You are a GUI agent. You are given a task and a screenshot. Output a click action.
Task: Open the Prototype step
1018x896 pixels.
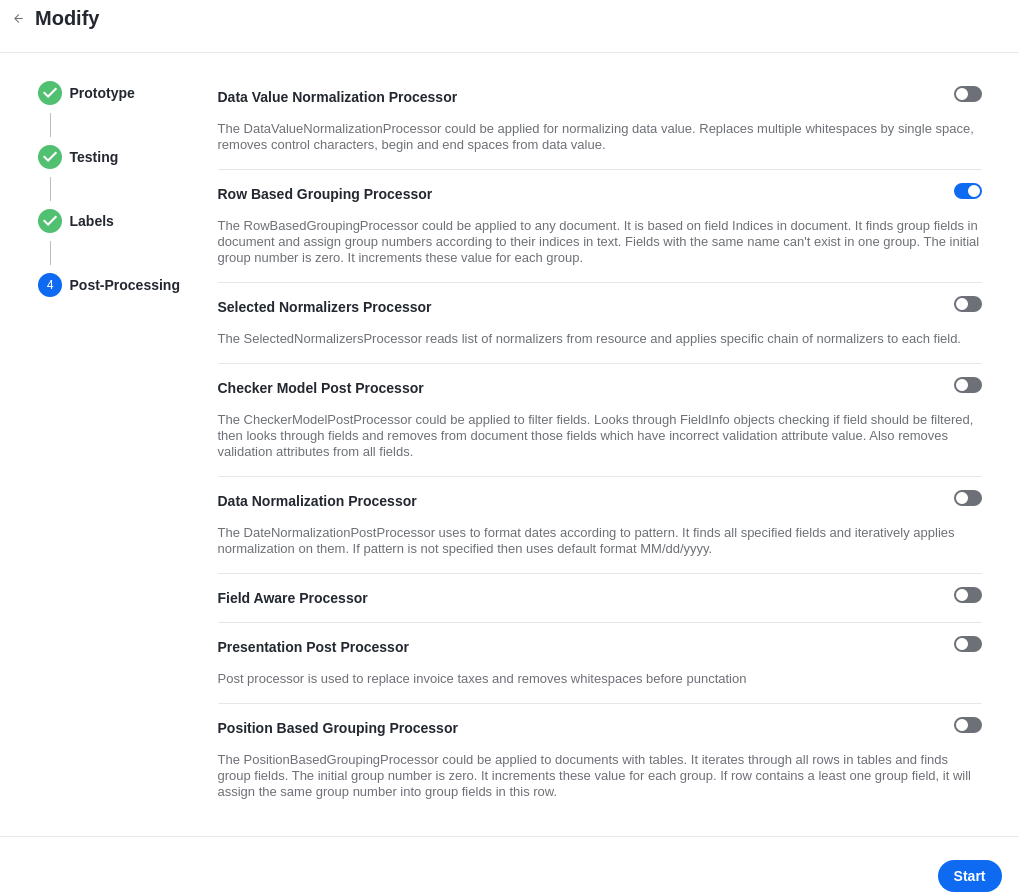102,93
